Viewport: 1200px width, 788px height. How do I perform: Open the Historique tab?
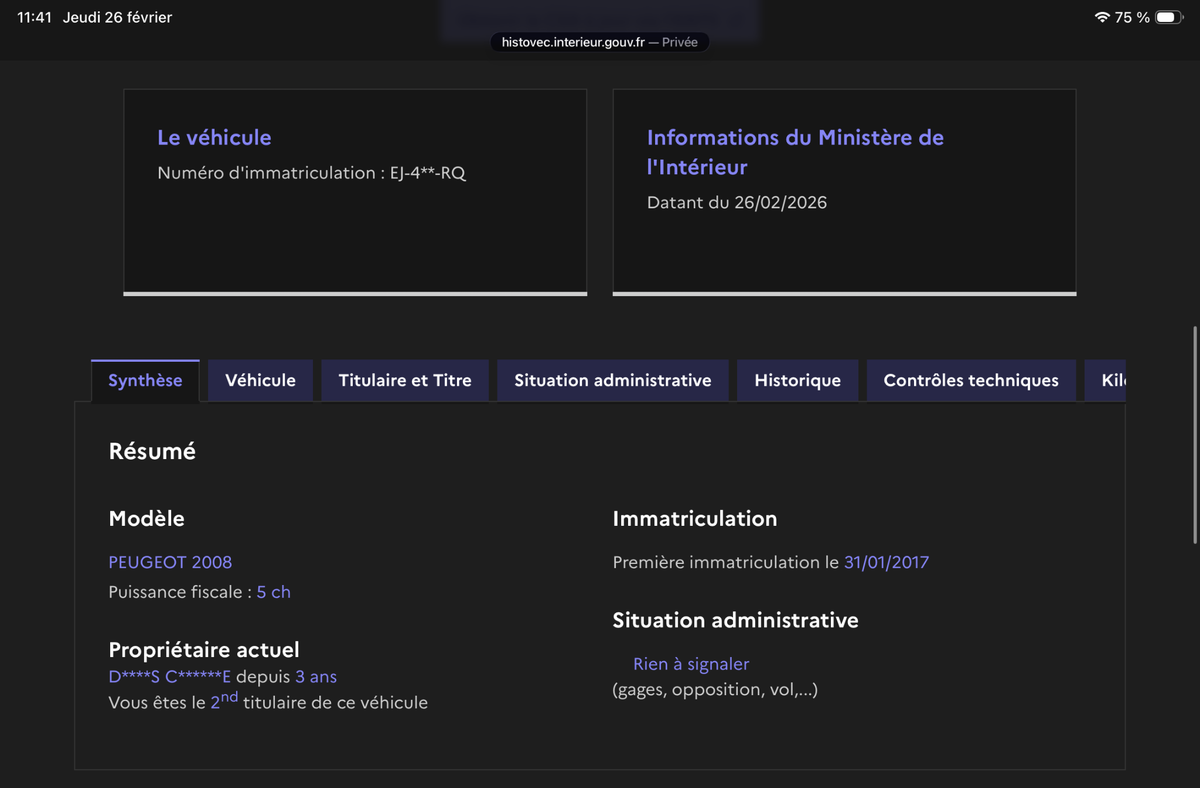coord(797,380)
